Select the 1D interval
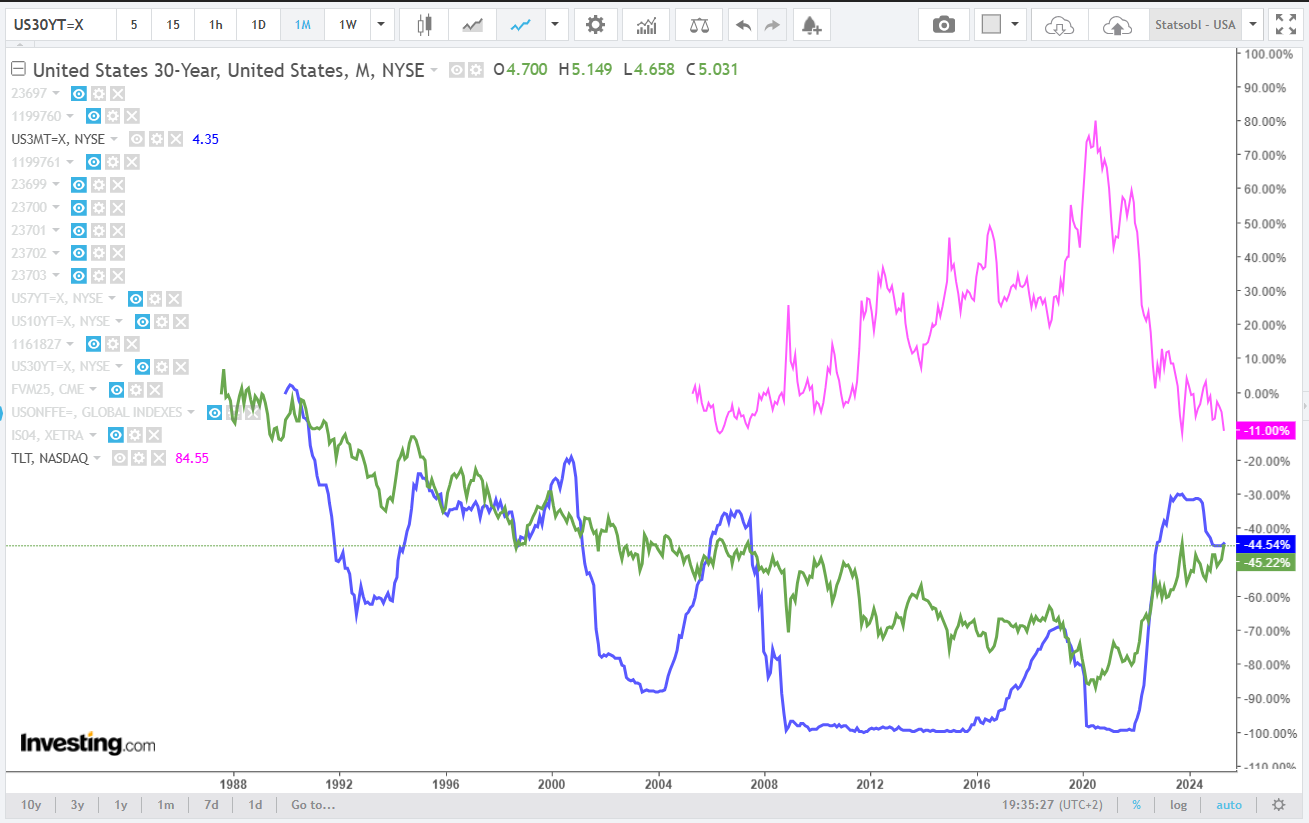1309x823 pixels. [x=258, y=25]
